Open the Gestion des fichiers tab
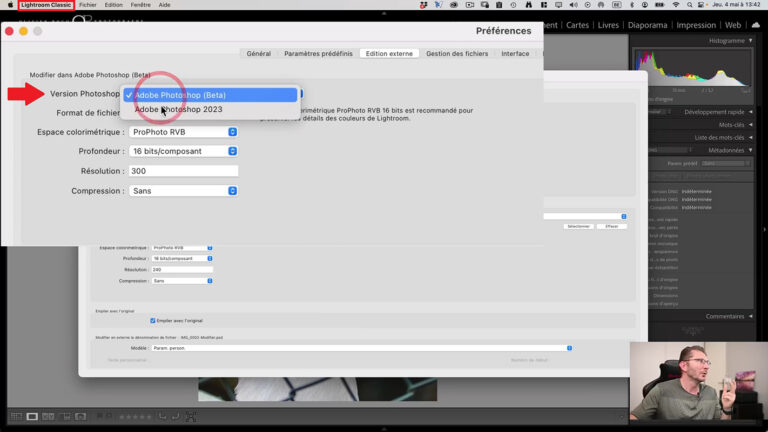 point(457,53)
